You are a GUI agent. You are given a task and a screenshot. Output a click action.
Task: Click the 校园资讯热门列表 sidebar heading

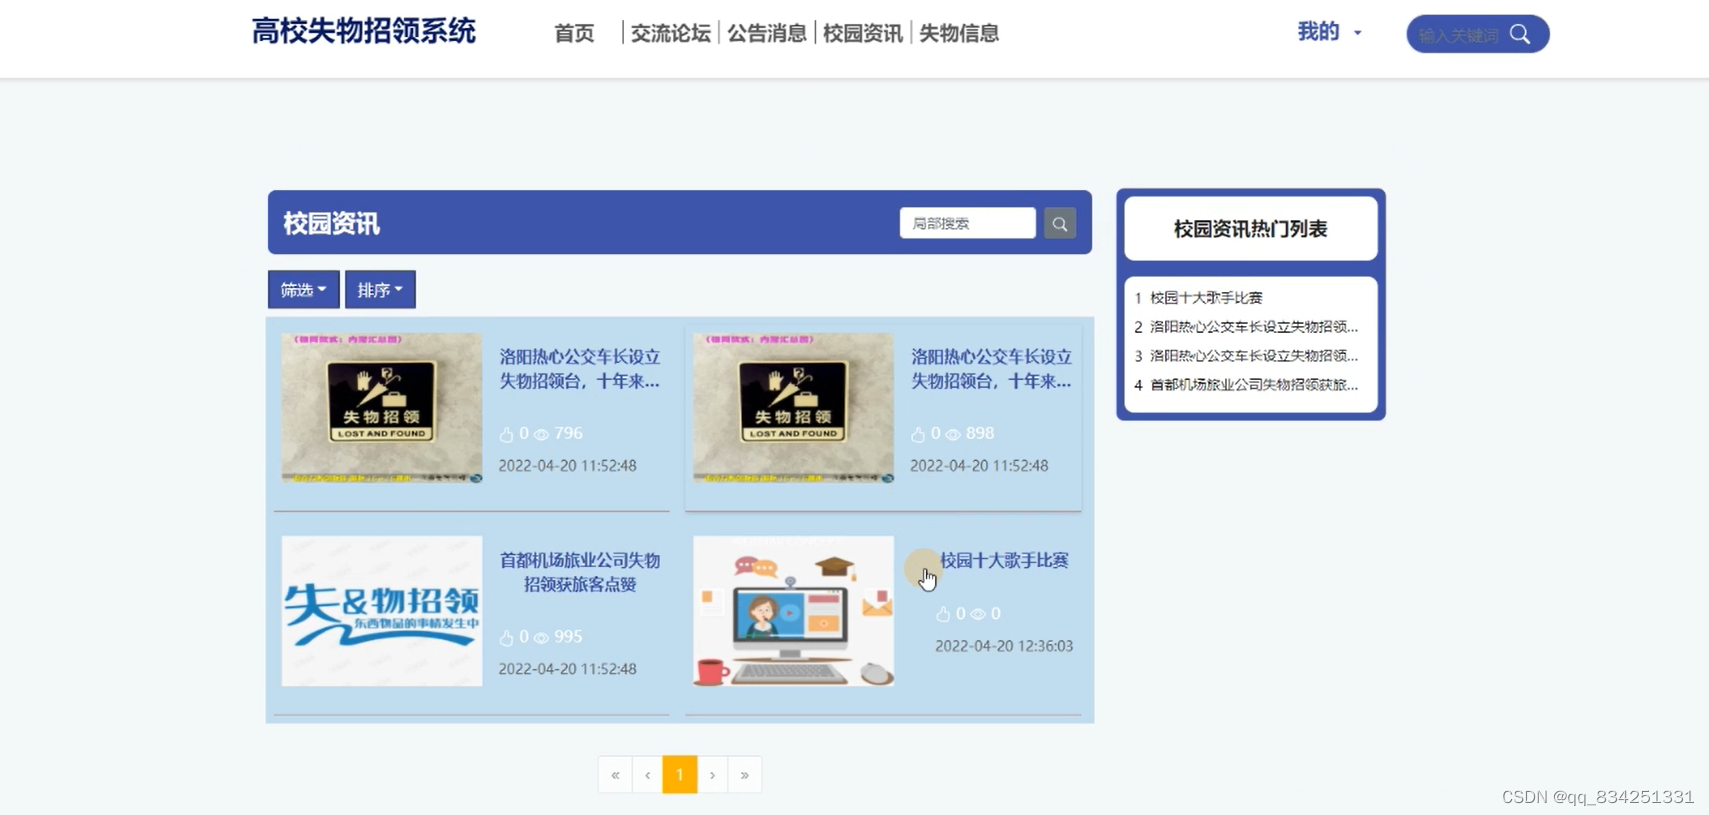point(1251,229)
